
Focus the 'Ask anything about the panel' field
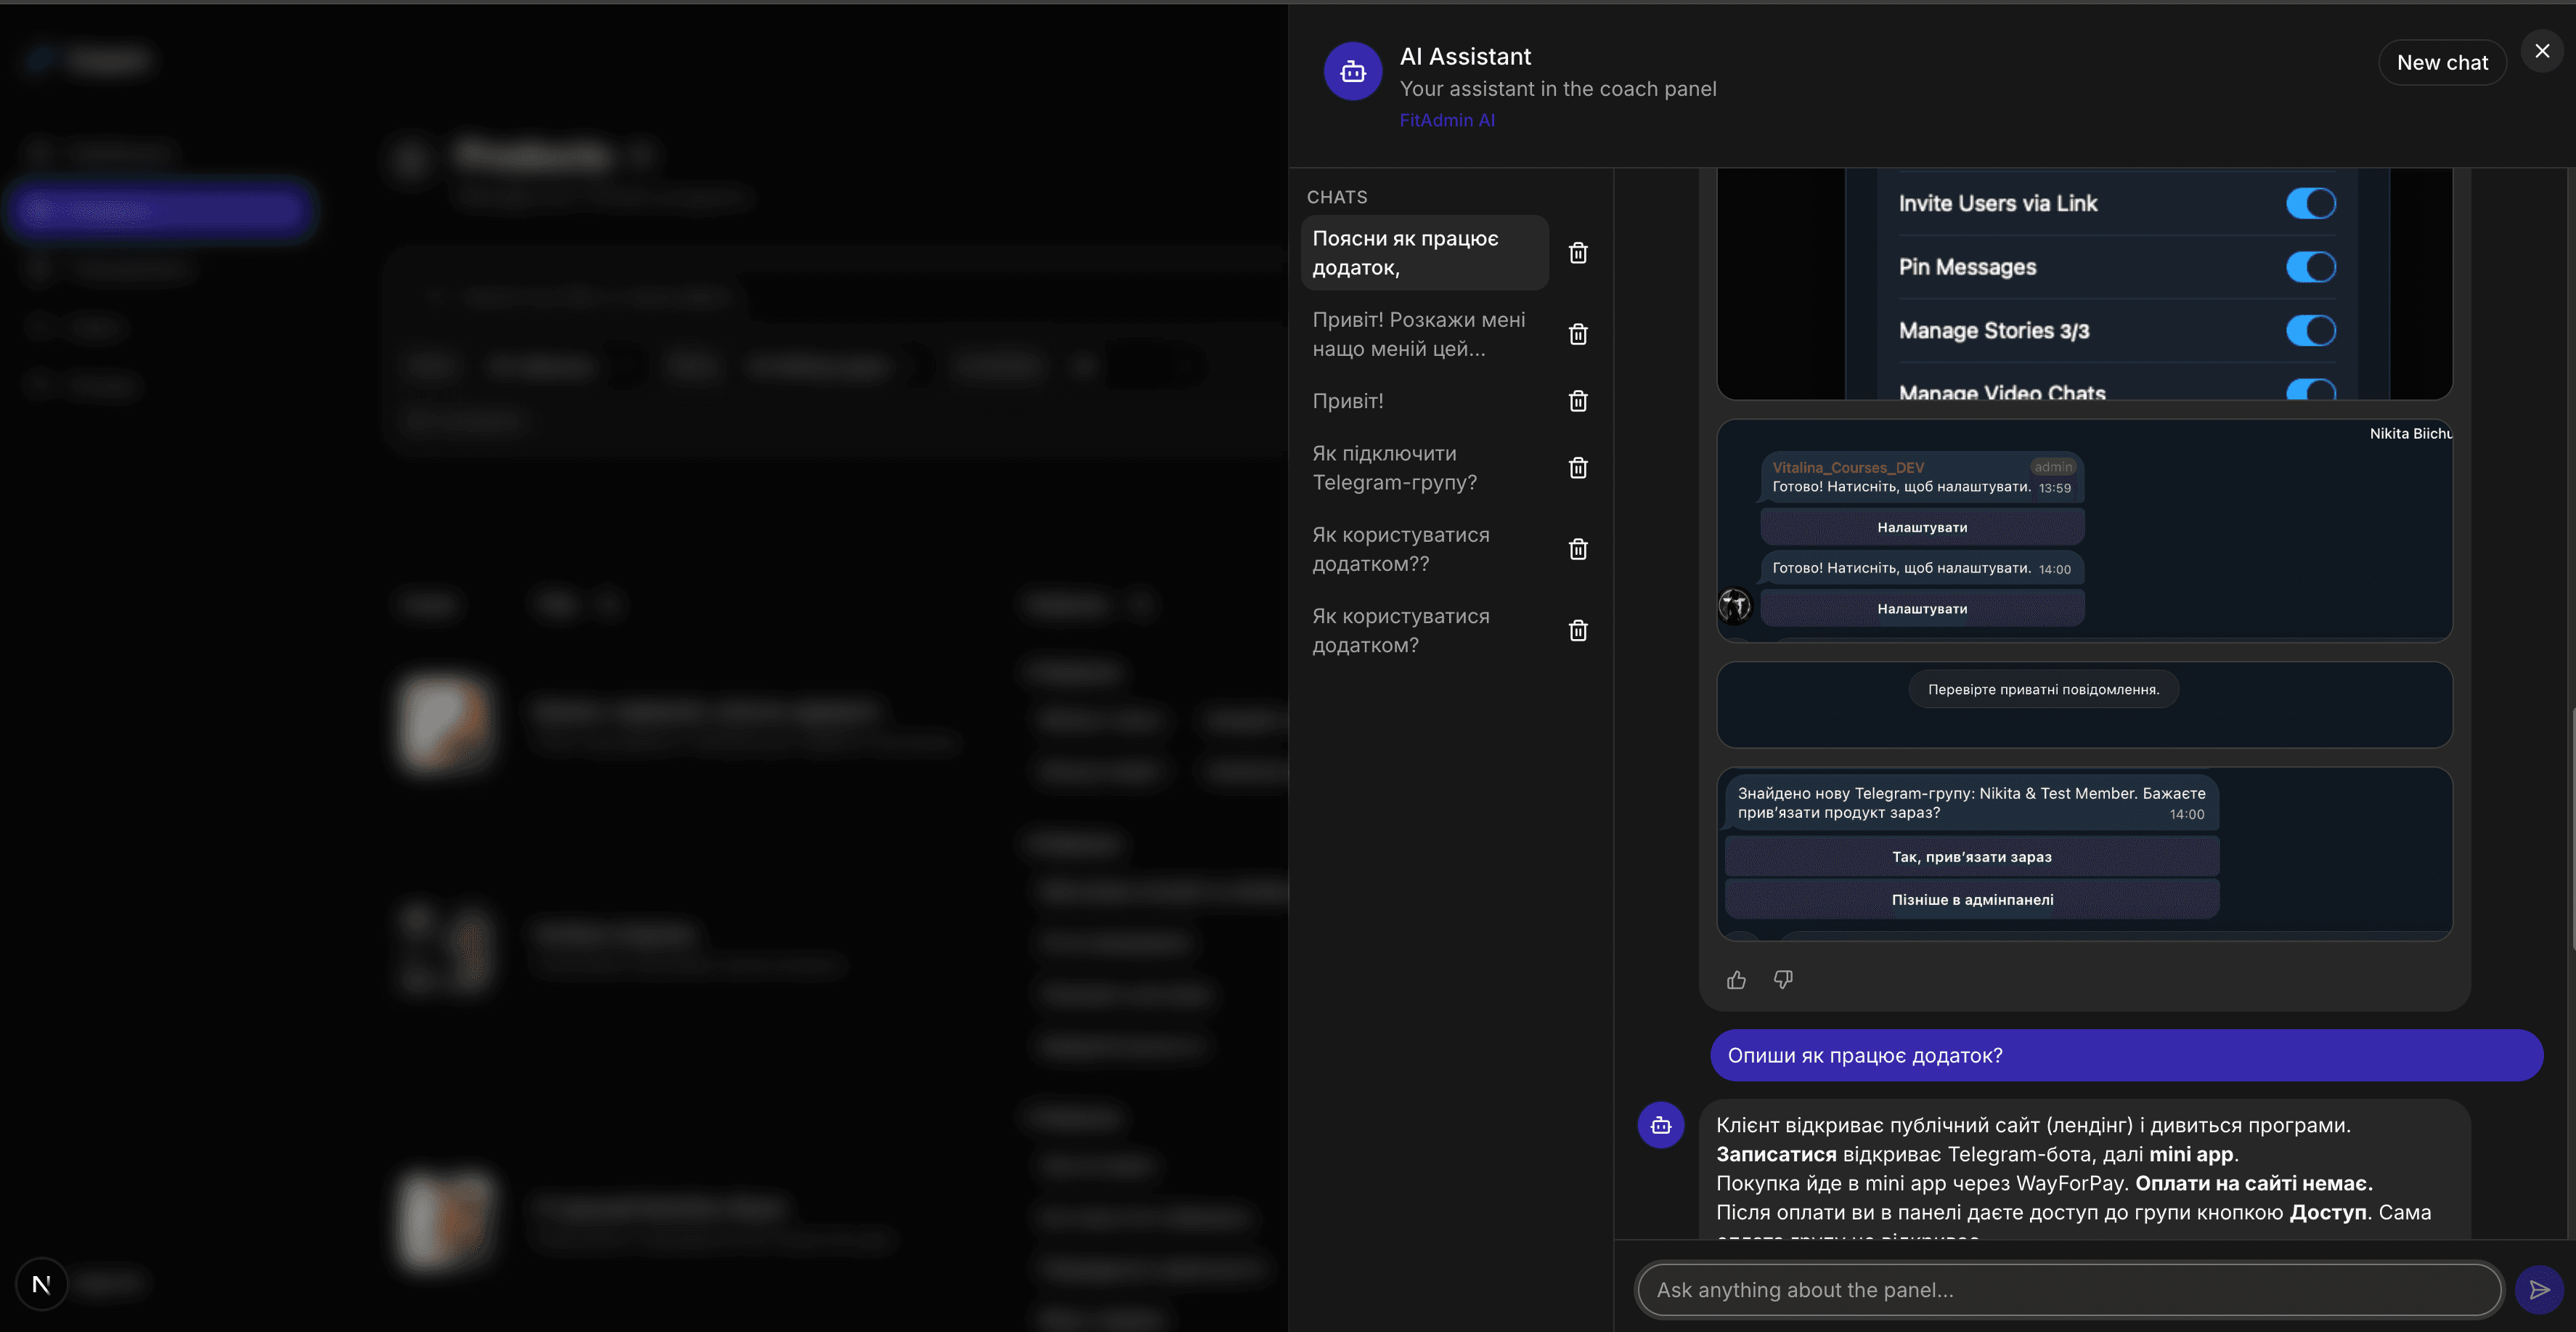tap(2069, 1290)
